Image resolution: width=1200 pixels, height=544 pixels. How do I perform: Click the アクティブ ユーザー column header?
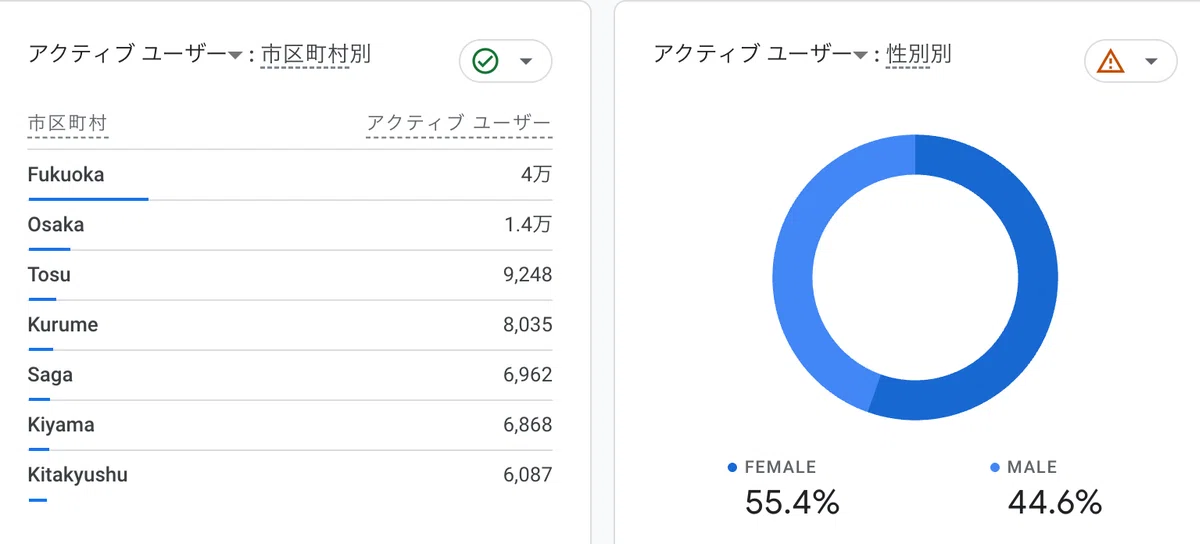point(459,124)
